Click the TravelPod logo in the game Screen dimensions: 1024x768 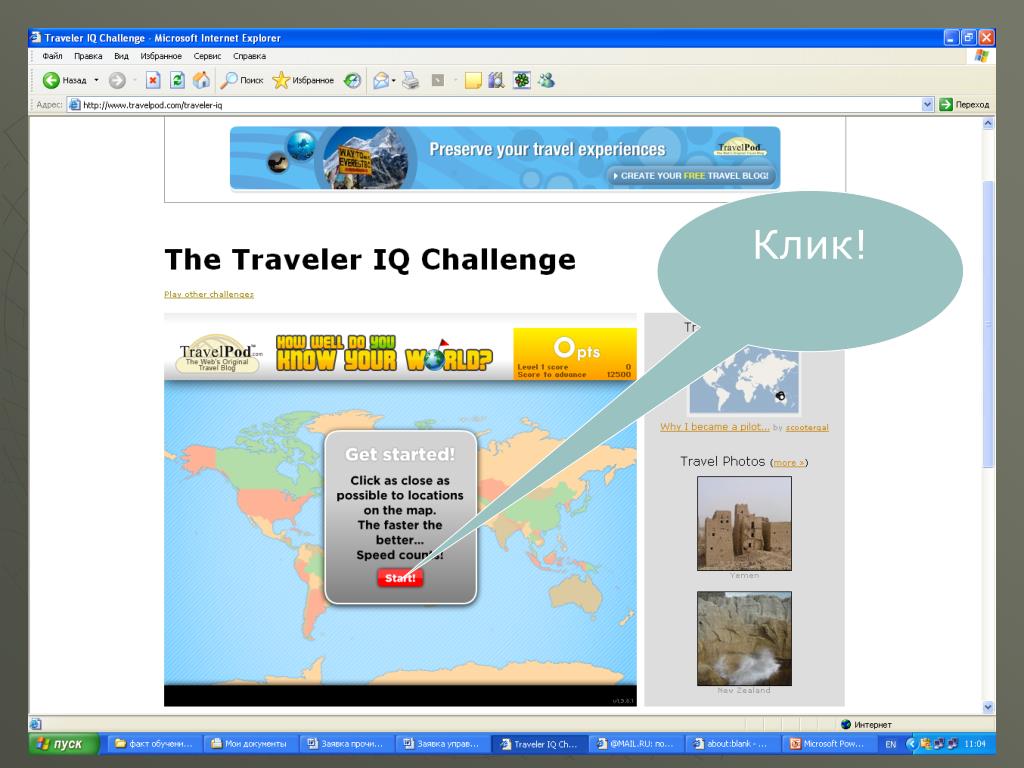(219, 357)
